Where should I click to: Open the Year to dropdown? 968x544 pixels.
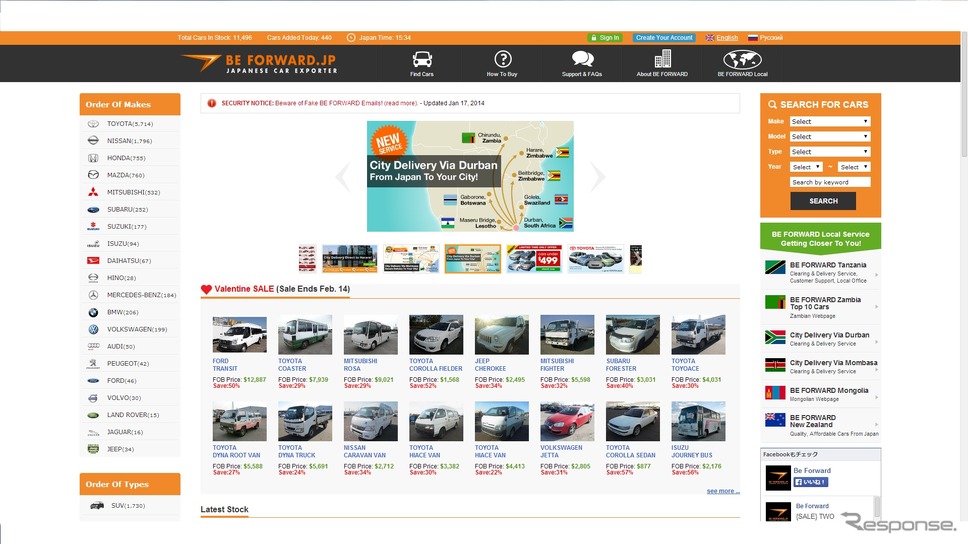(x=854, y=167)
